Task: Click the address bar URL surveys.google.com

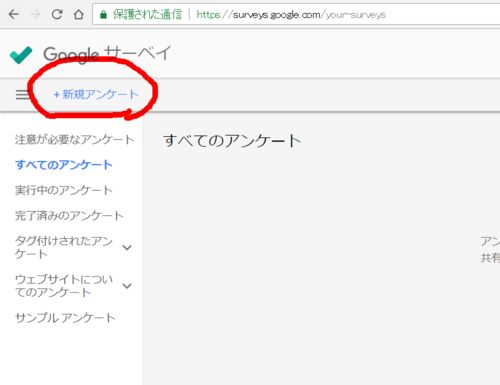Action: [x=291, y=15]
